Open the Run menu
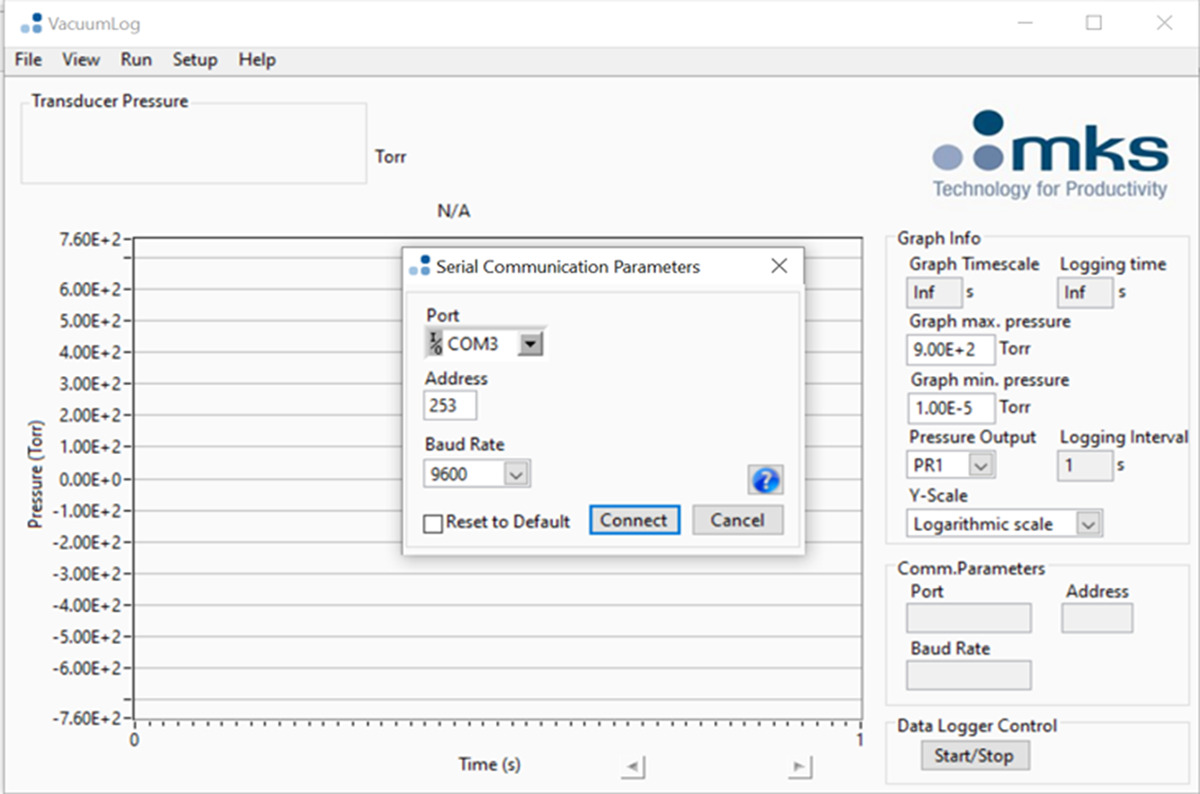The width and height of the screenshot is (1200, 794). tap(136, 60)
